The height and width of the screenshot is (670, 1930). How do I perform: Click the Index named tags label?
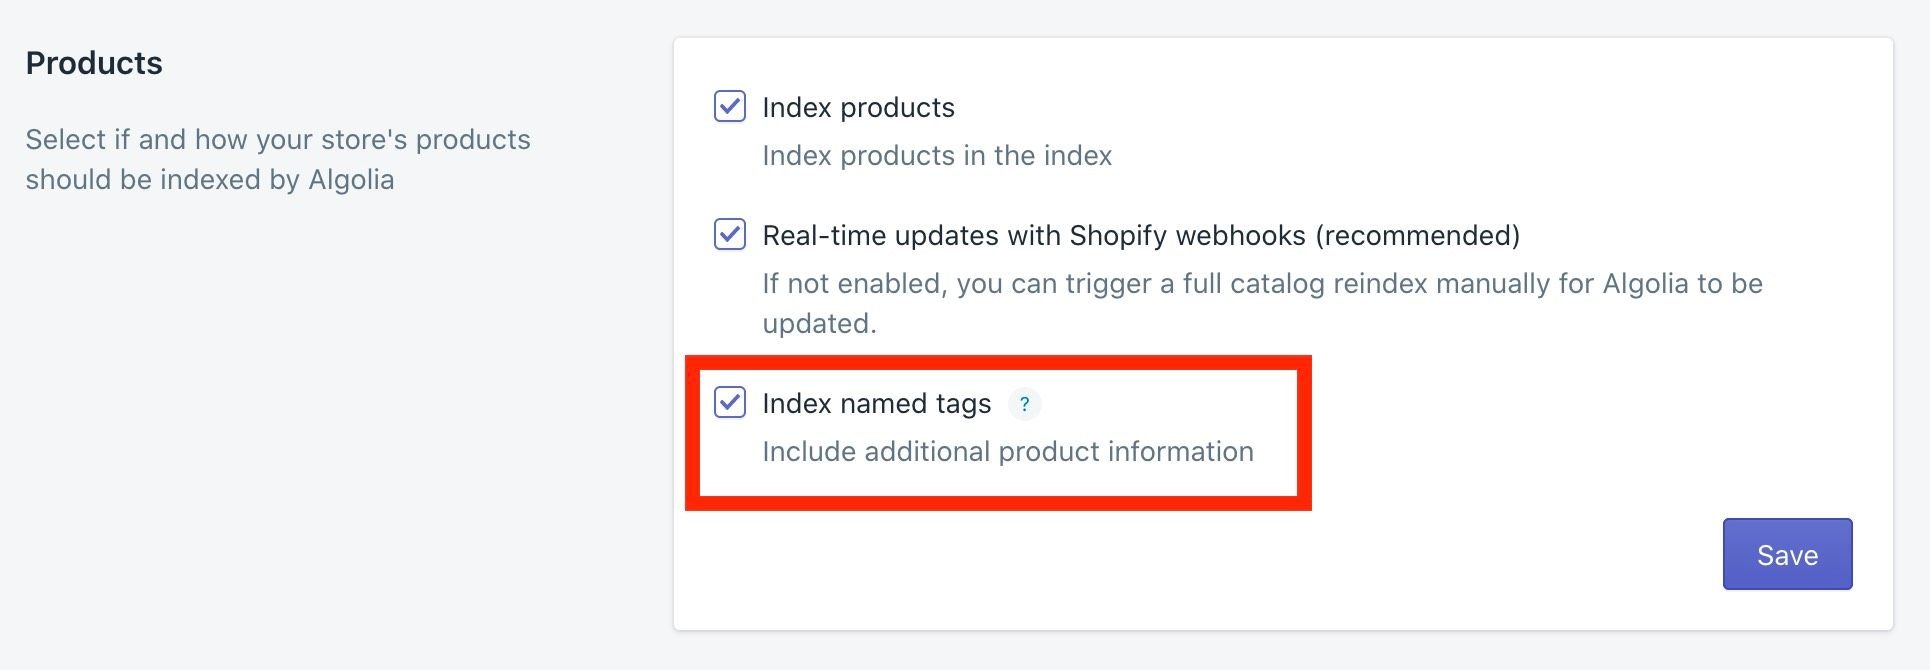click(x=877, y=403)
